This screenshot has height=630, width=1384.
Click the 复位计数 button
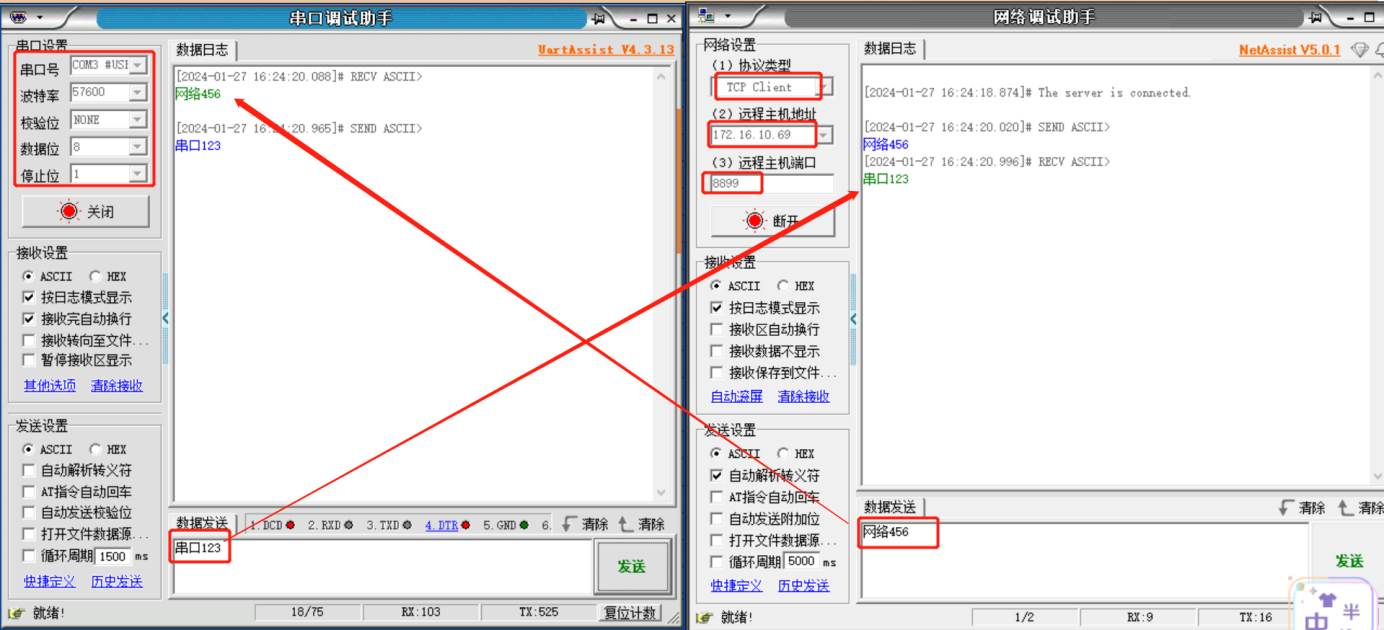(x=630, y=613)
